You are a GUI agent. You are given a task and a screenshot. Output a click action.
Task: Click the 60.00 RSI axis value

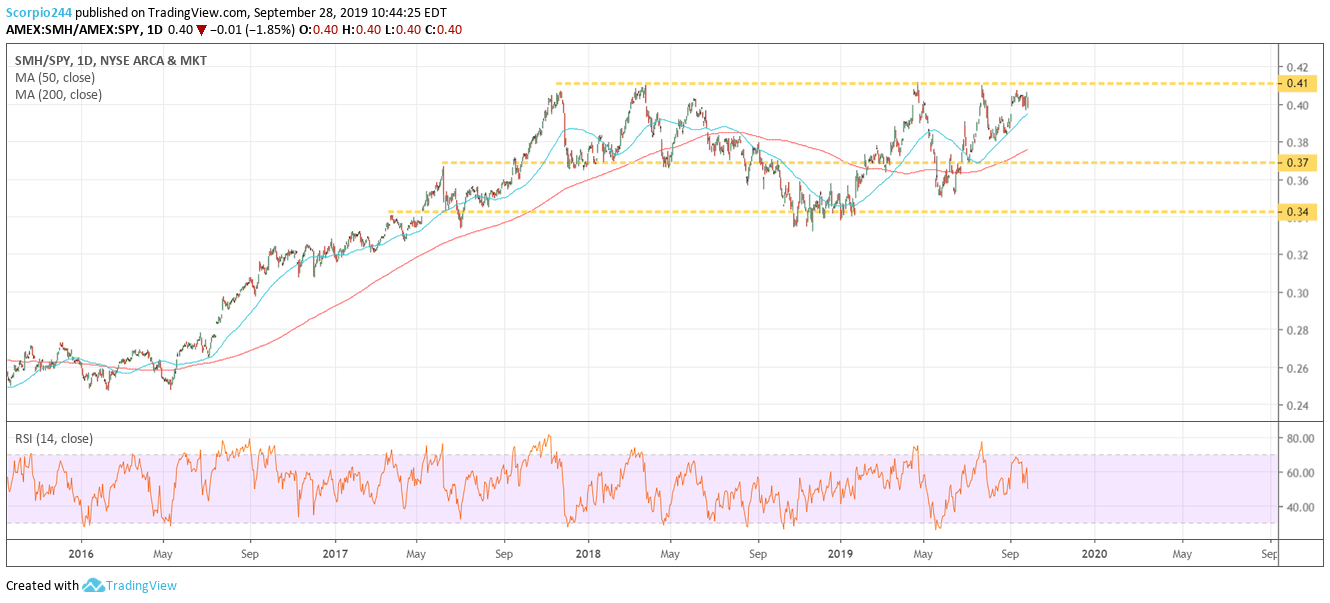click(x=1300, y=473)
